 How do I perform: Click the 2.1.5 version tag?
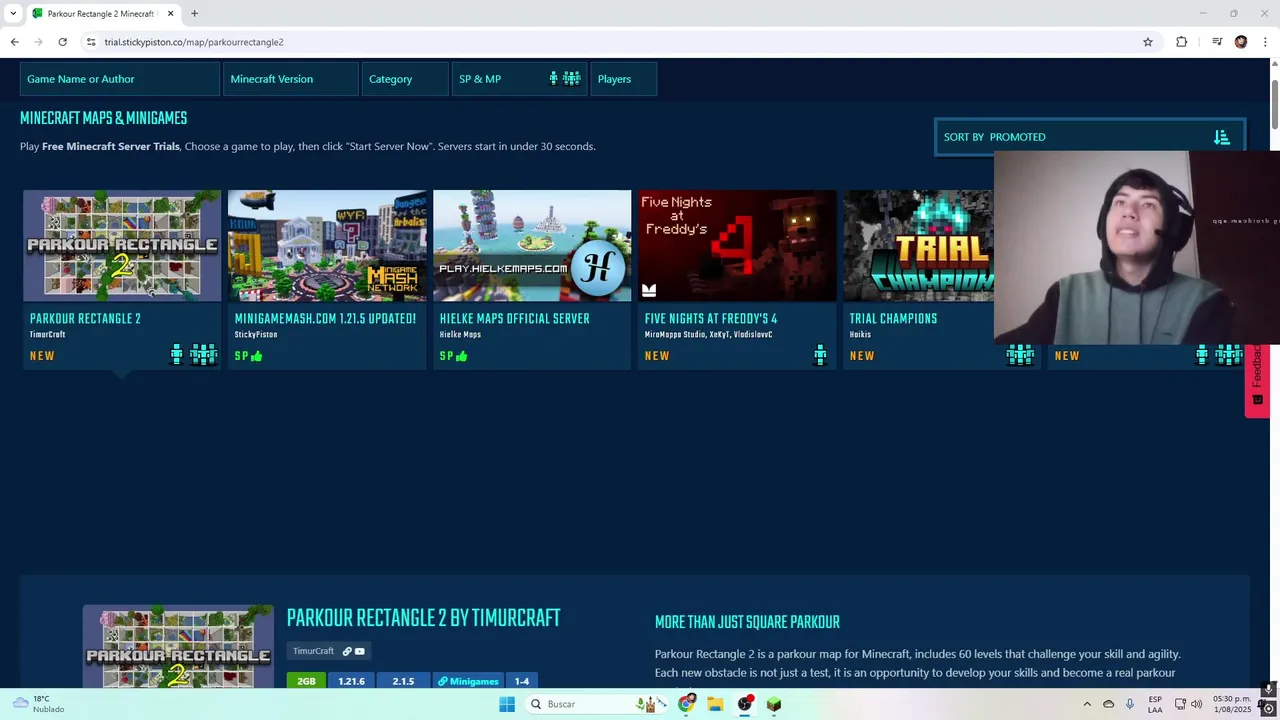pos(403,681)
